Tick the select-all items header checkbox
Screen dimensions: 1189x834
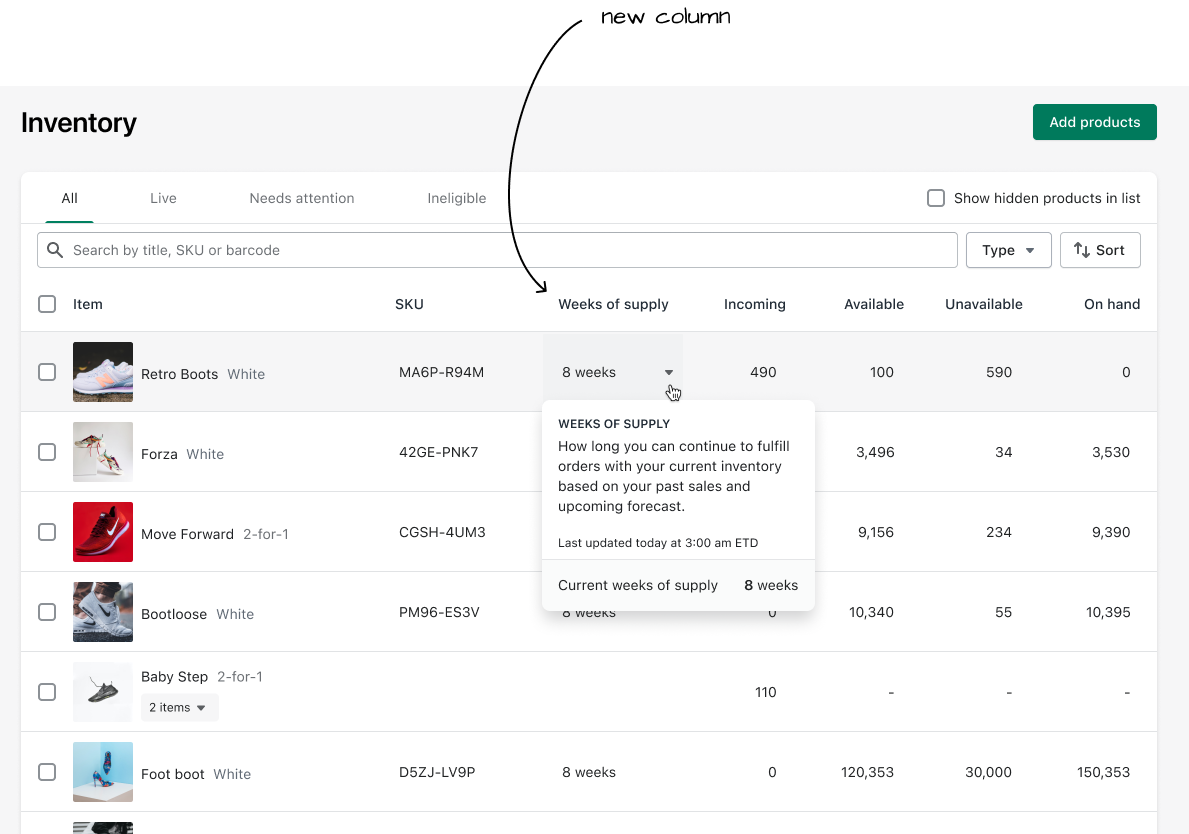(x=47, y=304)
